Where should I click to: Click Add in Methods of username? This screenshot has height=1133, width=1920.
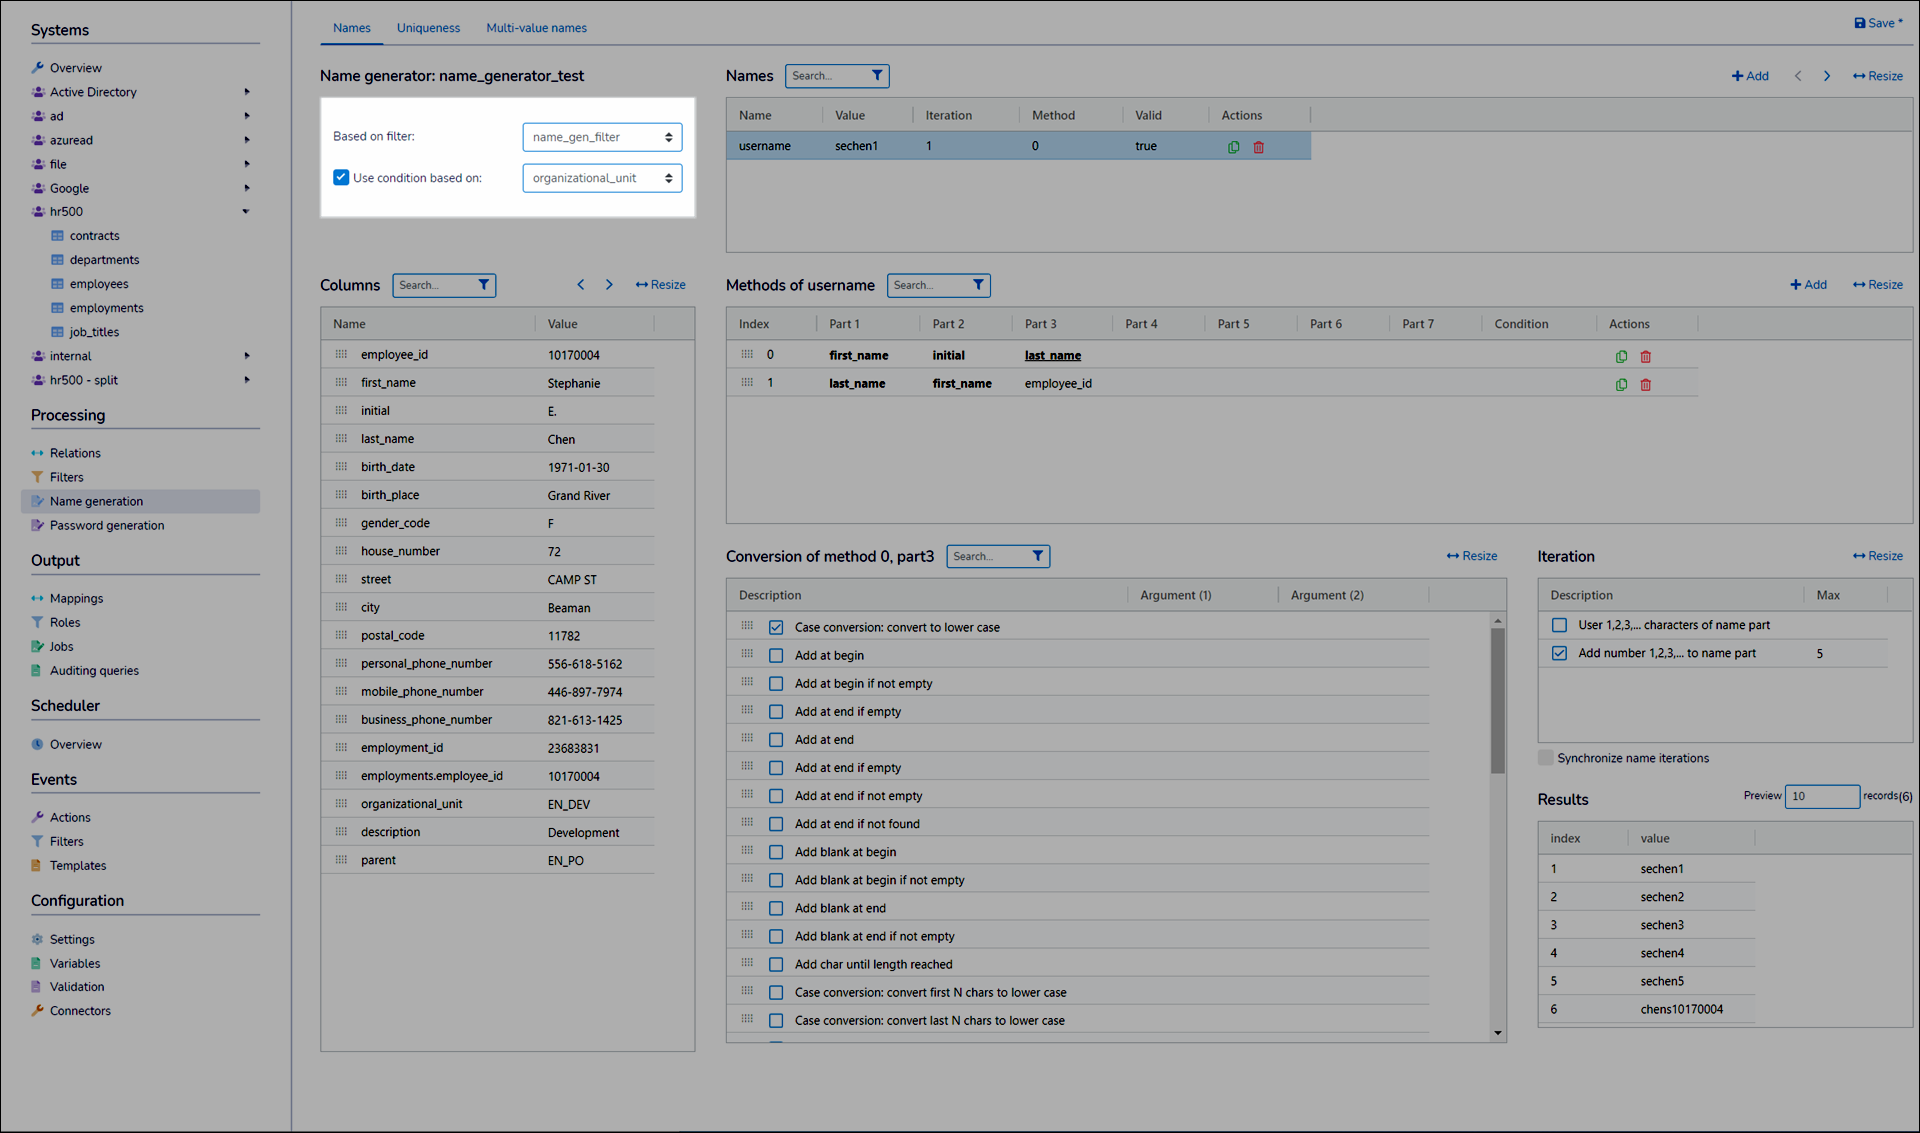coord(1808,285)
